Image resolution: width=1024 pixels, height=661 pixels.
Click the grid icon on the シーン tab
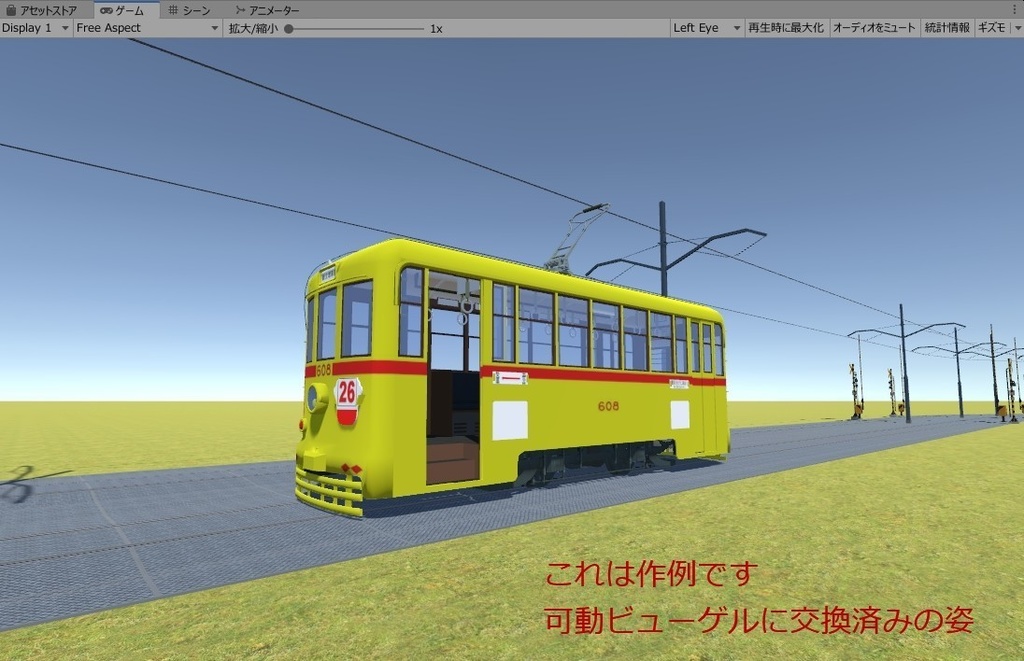coord(173,9)
